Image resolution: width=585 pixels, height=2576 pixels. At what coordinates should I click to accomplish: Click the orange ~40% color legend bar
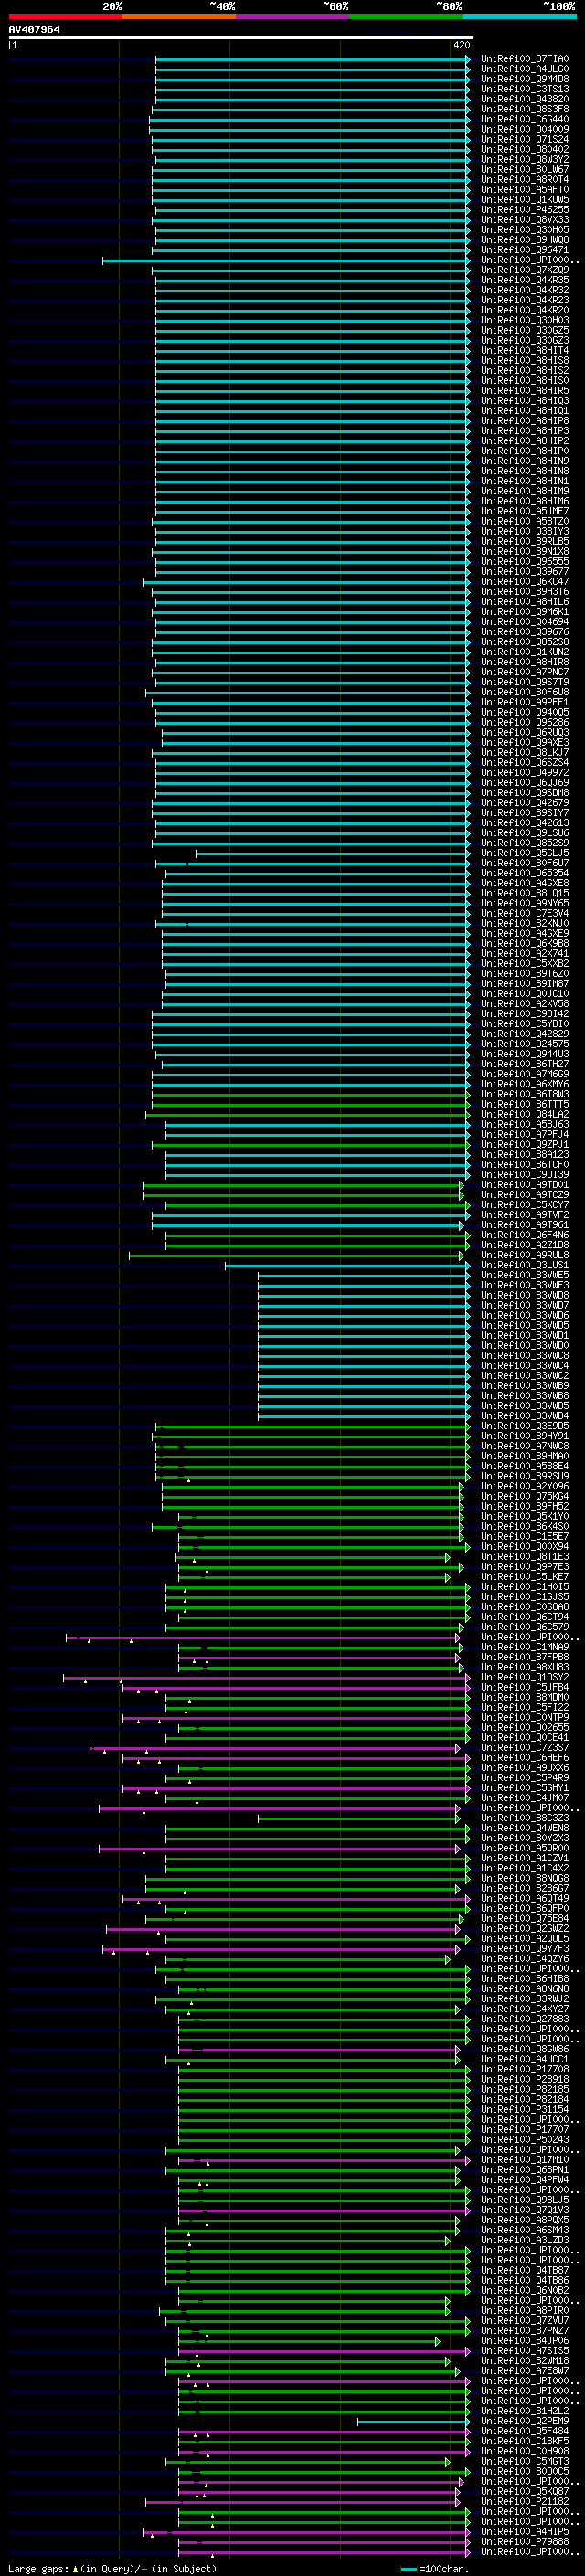coord(179,16)
